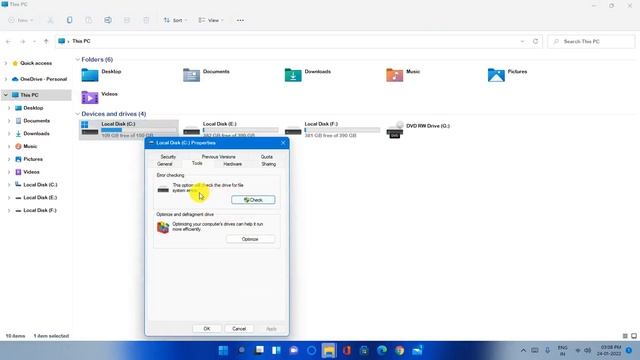Open Microsoft Edge from the taskbar
The height and width of the screenshot is (360, 640).
pos(382,350)
